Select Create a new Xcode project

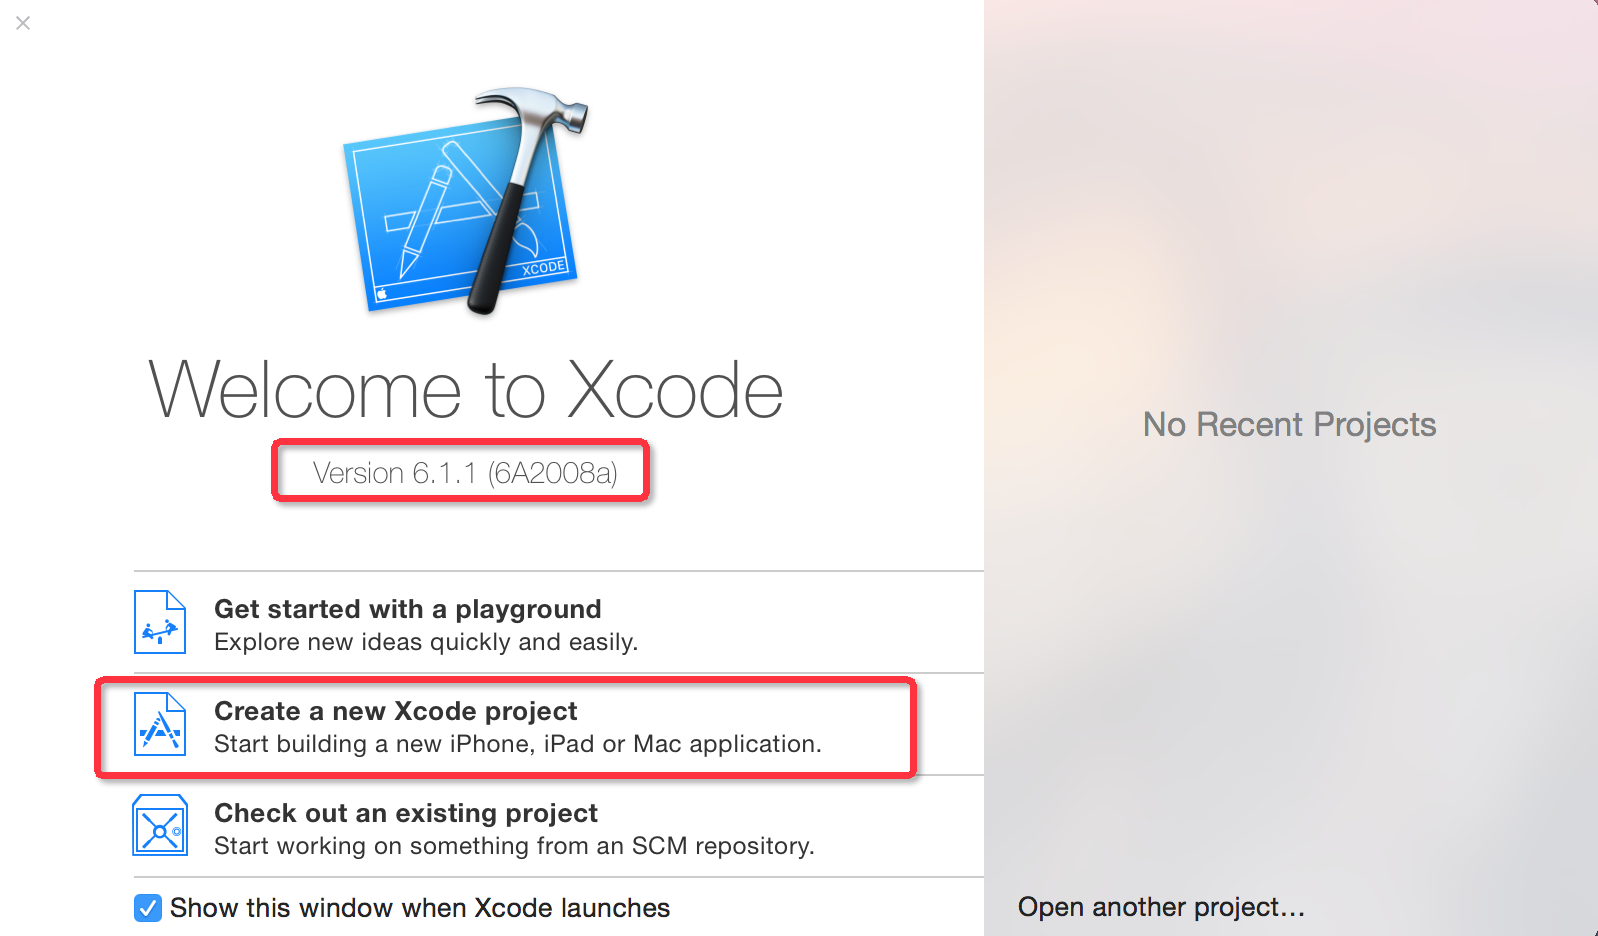coord(395,711)
